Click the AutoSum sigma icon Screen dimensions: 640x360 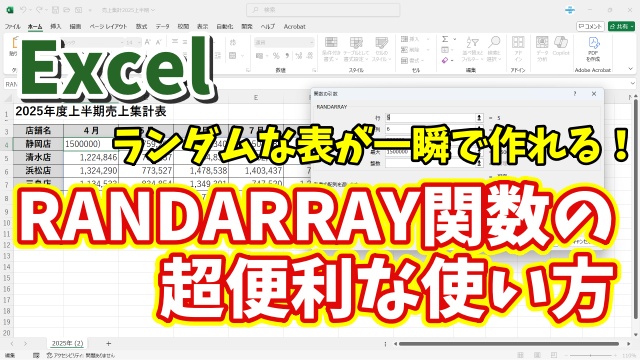[445, 39]
